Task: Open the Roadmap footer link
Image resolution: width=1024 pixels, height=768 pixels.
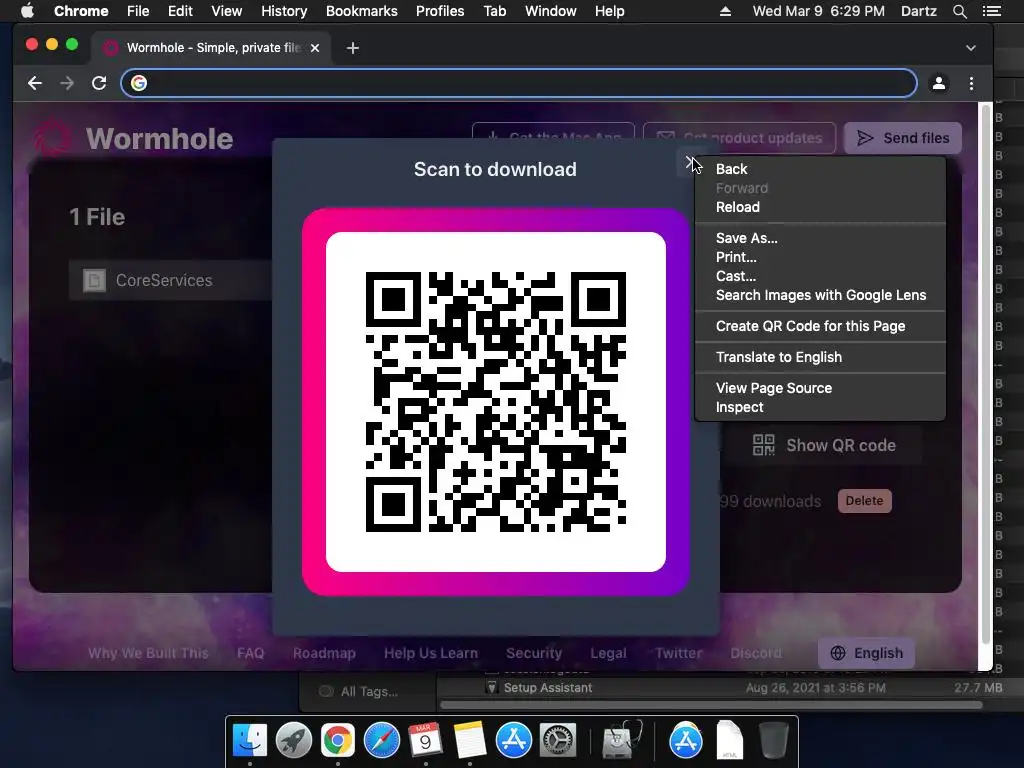Action: 324,653
